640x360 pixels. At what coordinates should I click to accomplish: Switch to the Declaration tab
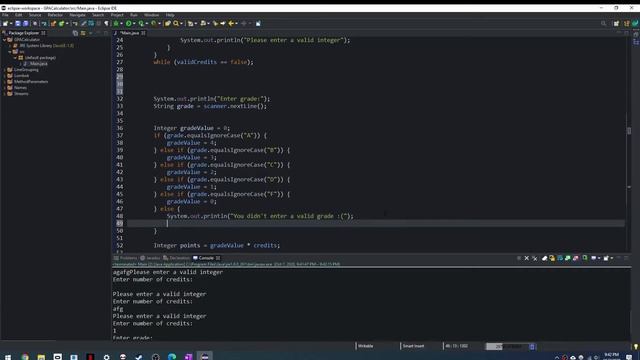point(176,258)
